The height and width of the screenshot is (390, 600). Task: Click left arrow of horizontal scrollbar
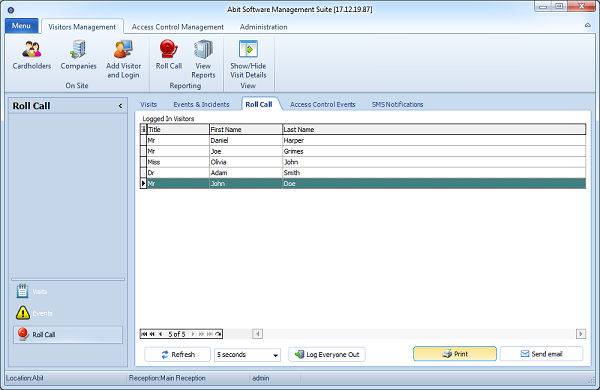tap(258, 334)
